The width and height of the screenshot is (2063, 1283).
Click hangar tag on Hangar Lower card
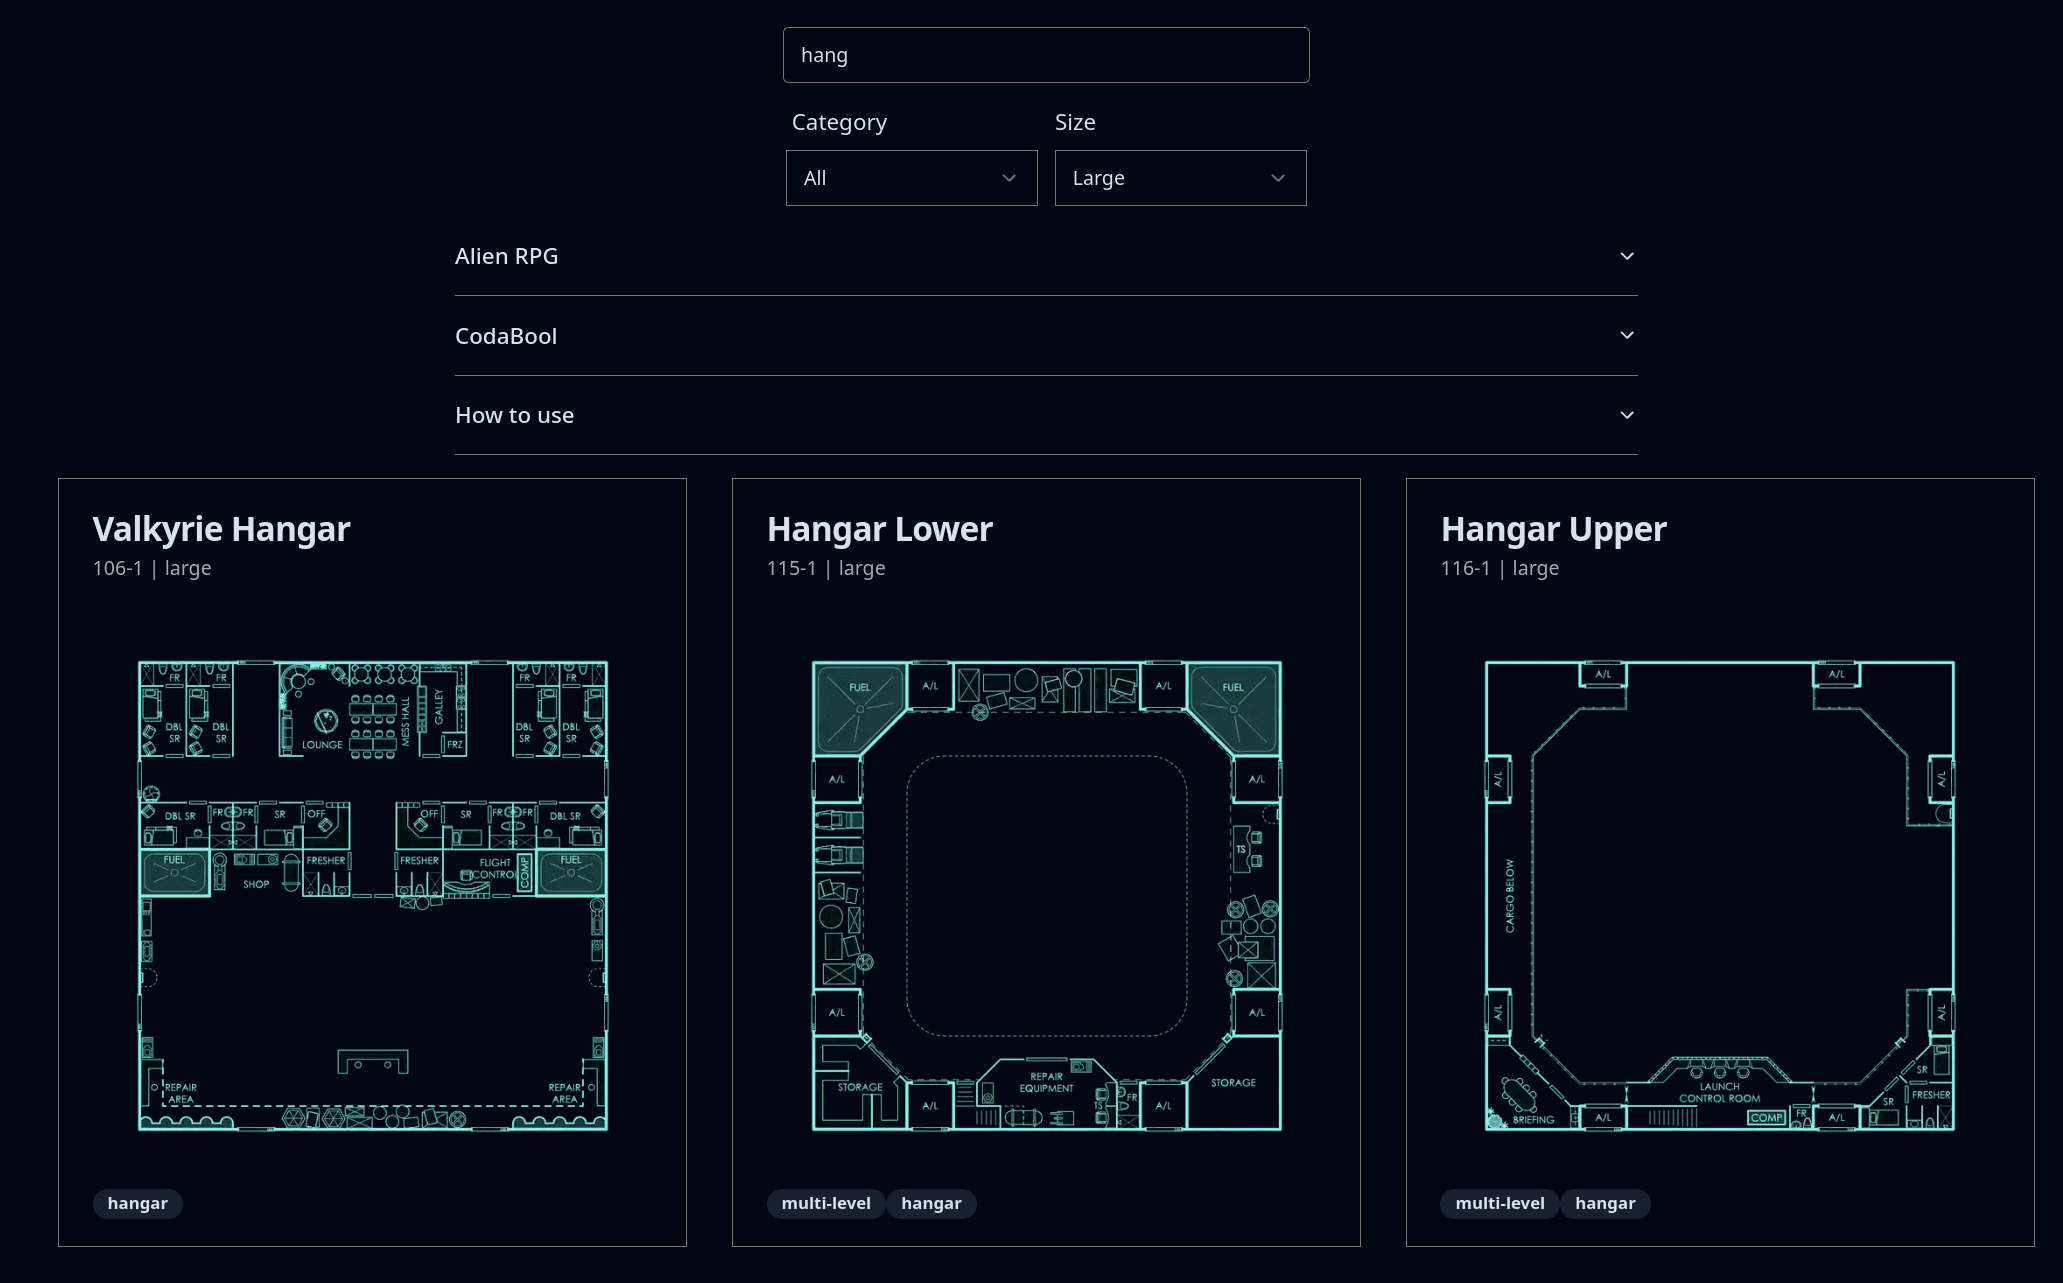pyautogui.click(x=931, y=1203)
